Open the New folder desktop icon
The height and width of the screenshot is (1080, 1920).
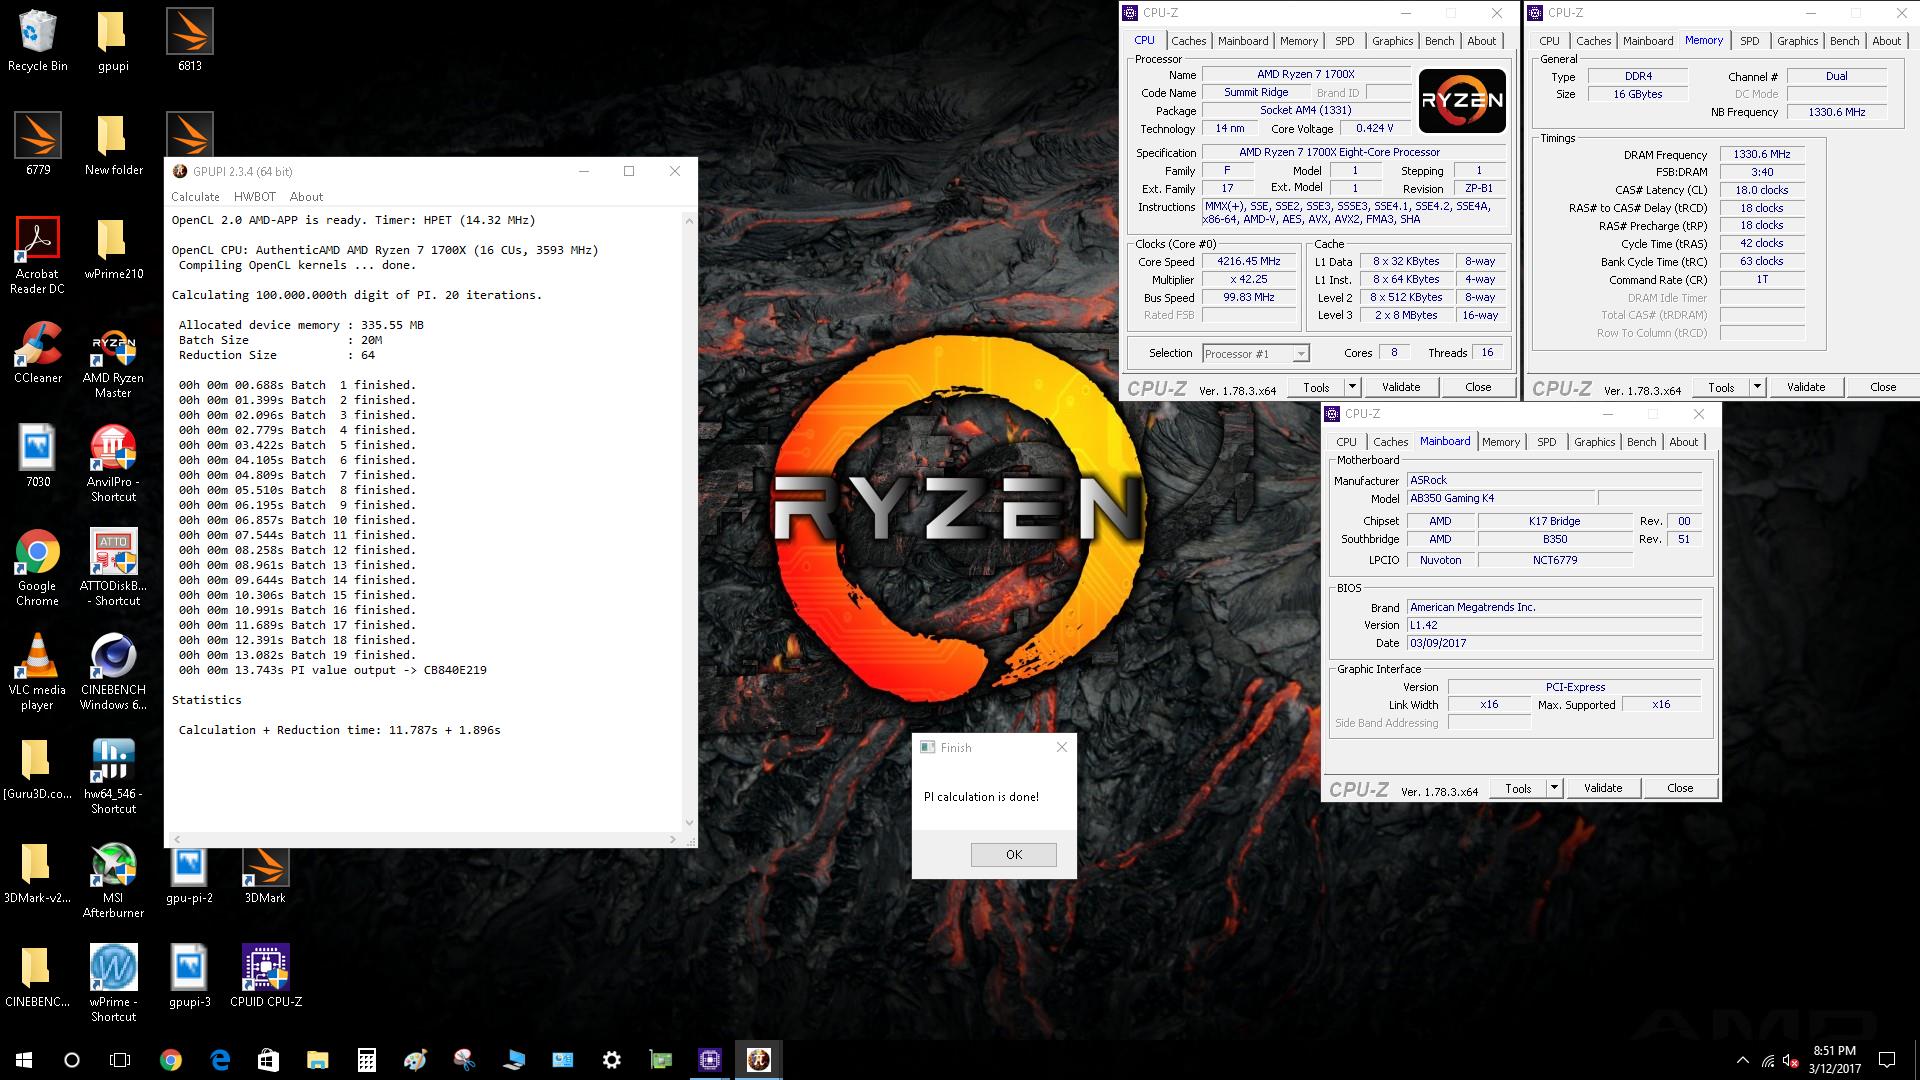pyautogui.click(x=113, y=145)
